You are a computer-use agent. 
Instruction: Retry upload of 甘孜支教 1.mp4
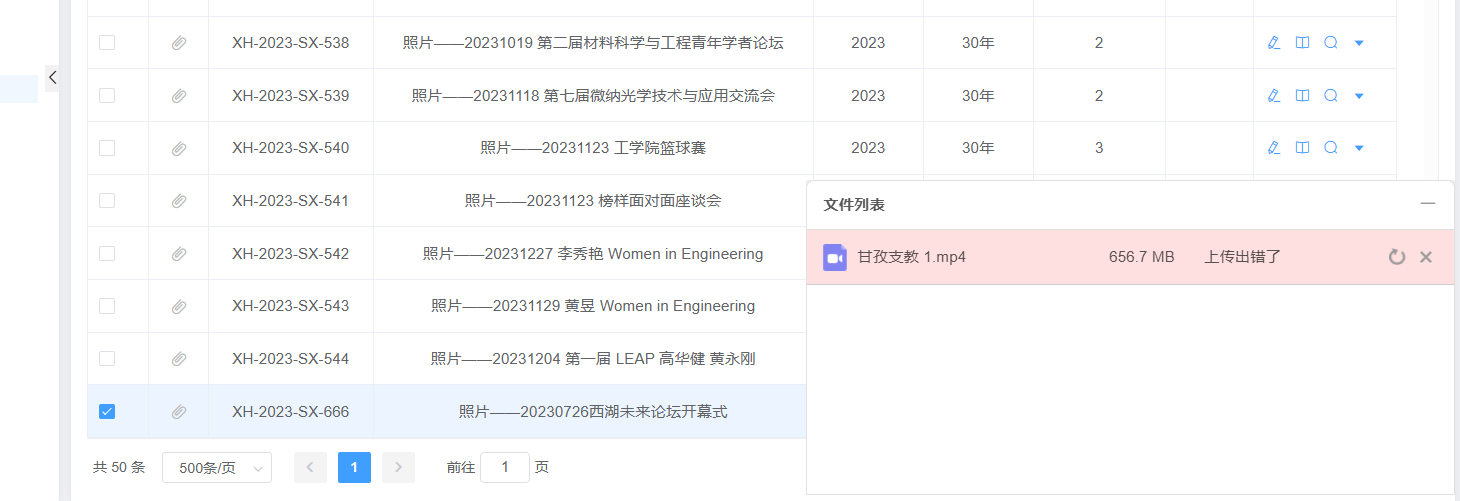[x=1397, y=257]
